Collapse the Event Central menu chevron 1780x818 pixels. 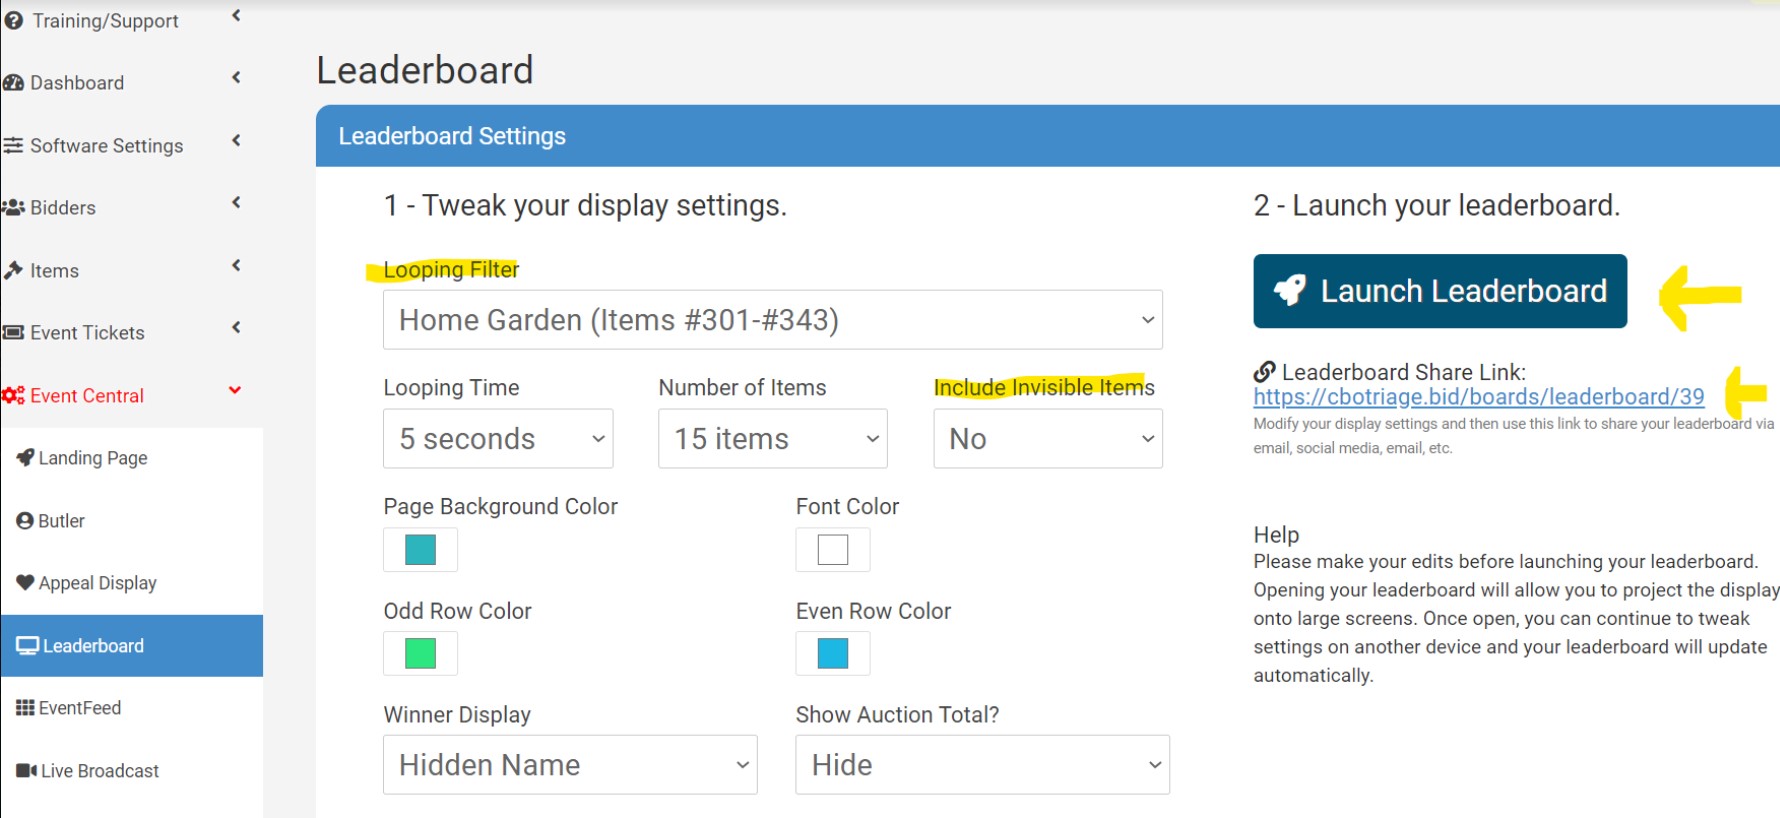click(235, 391)
